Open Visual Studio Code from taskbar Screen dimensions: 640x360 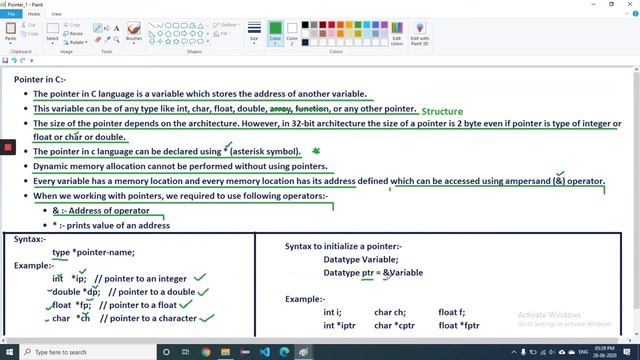[x=264, y=352]
